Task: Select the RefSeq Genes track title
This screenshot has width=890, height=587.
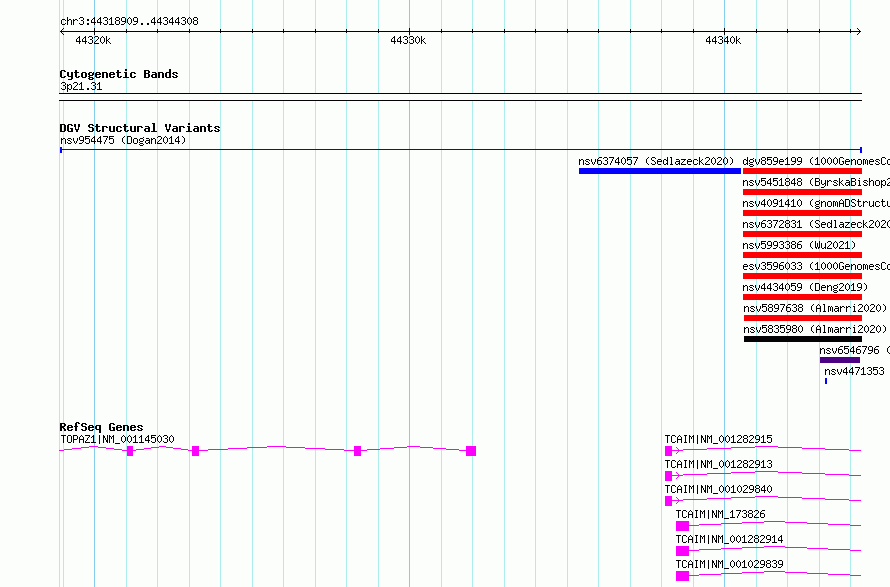Action: coord(101,427)
